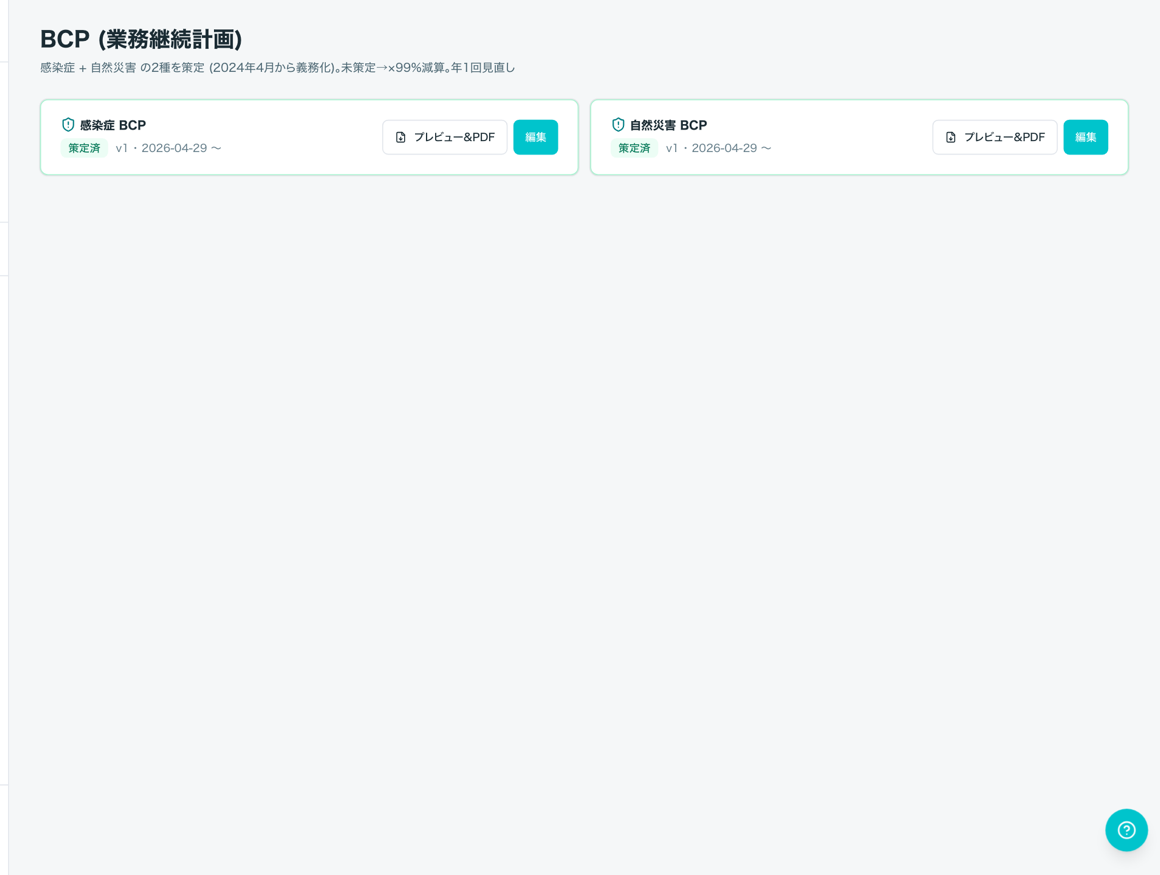The width and height of the screenshot is (1160, 875).
Task: Click the subtitle about 2024年4月から義務化
Action: point(277,67)
